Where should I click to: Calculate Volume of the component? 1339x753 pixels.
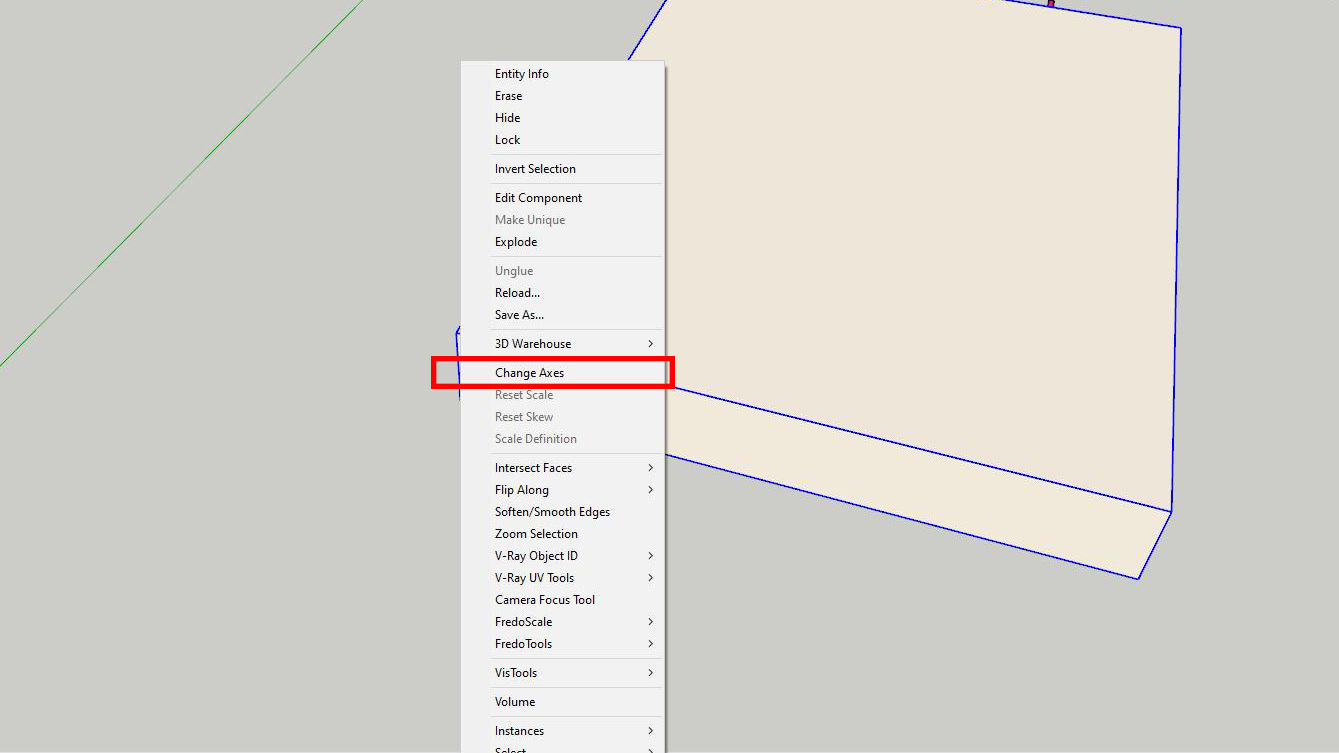(515, 701)
